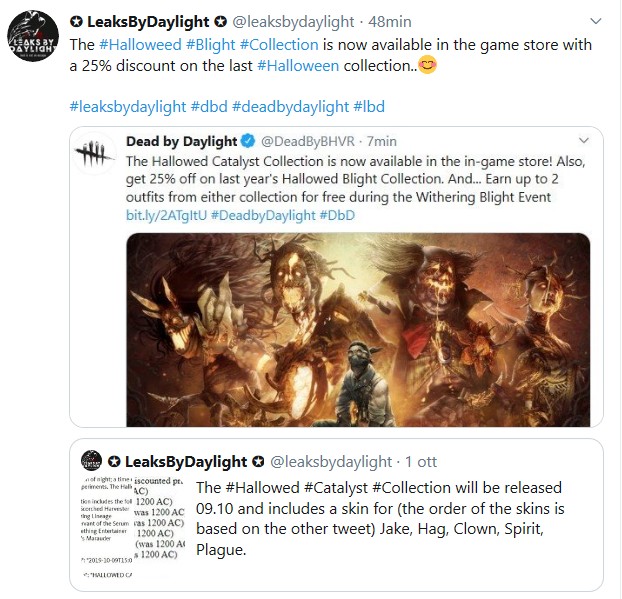
Task: Click the #leaksbydaylight hashtag
Action: (128, 106)
